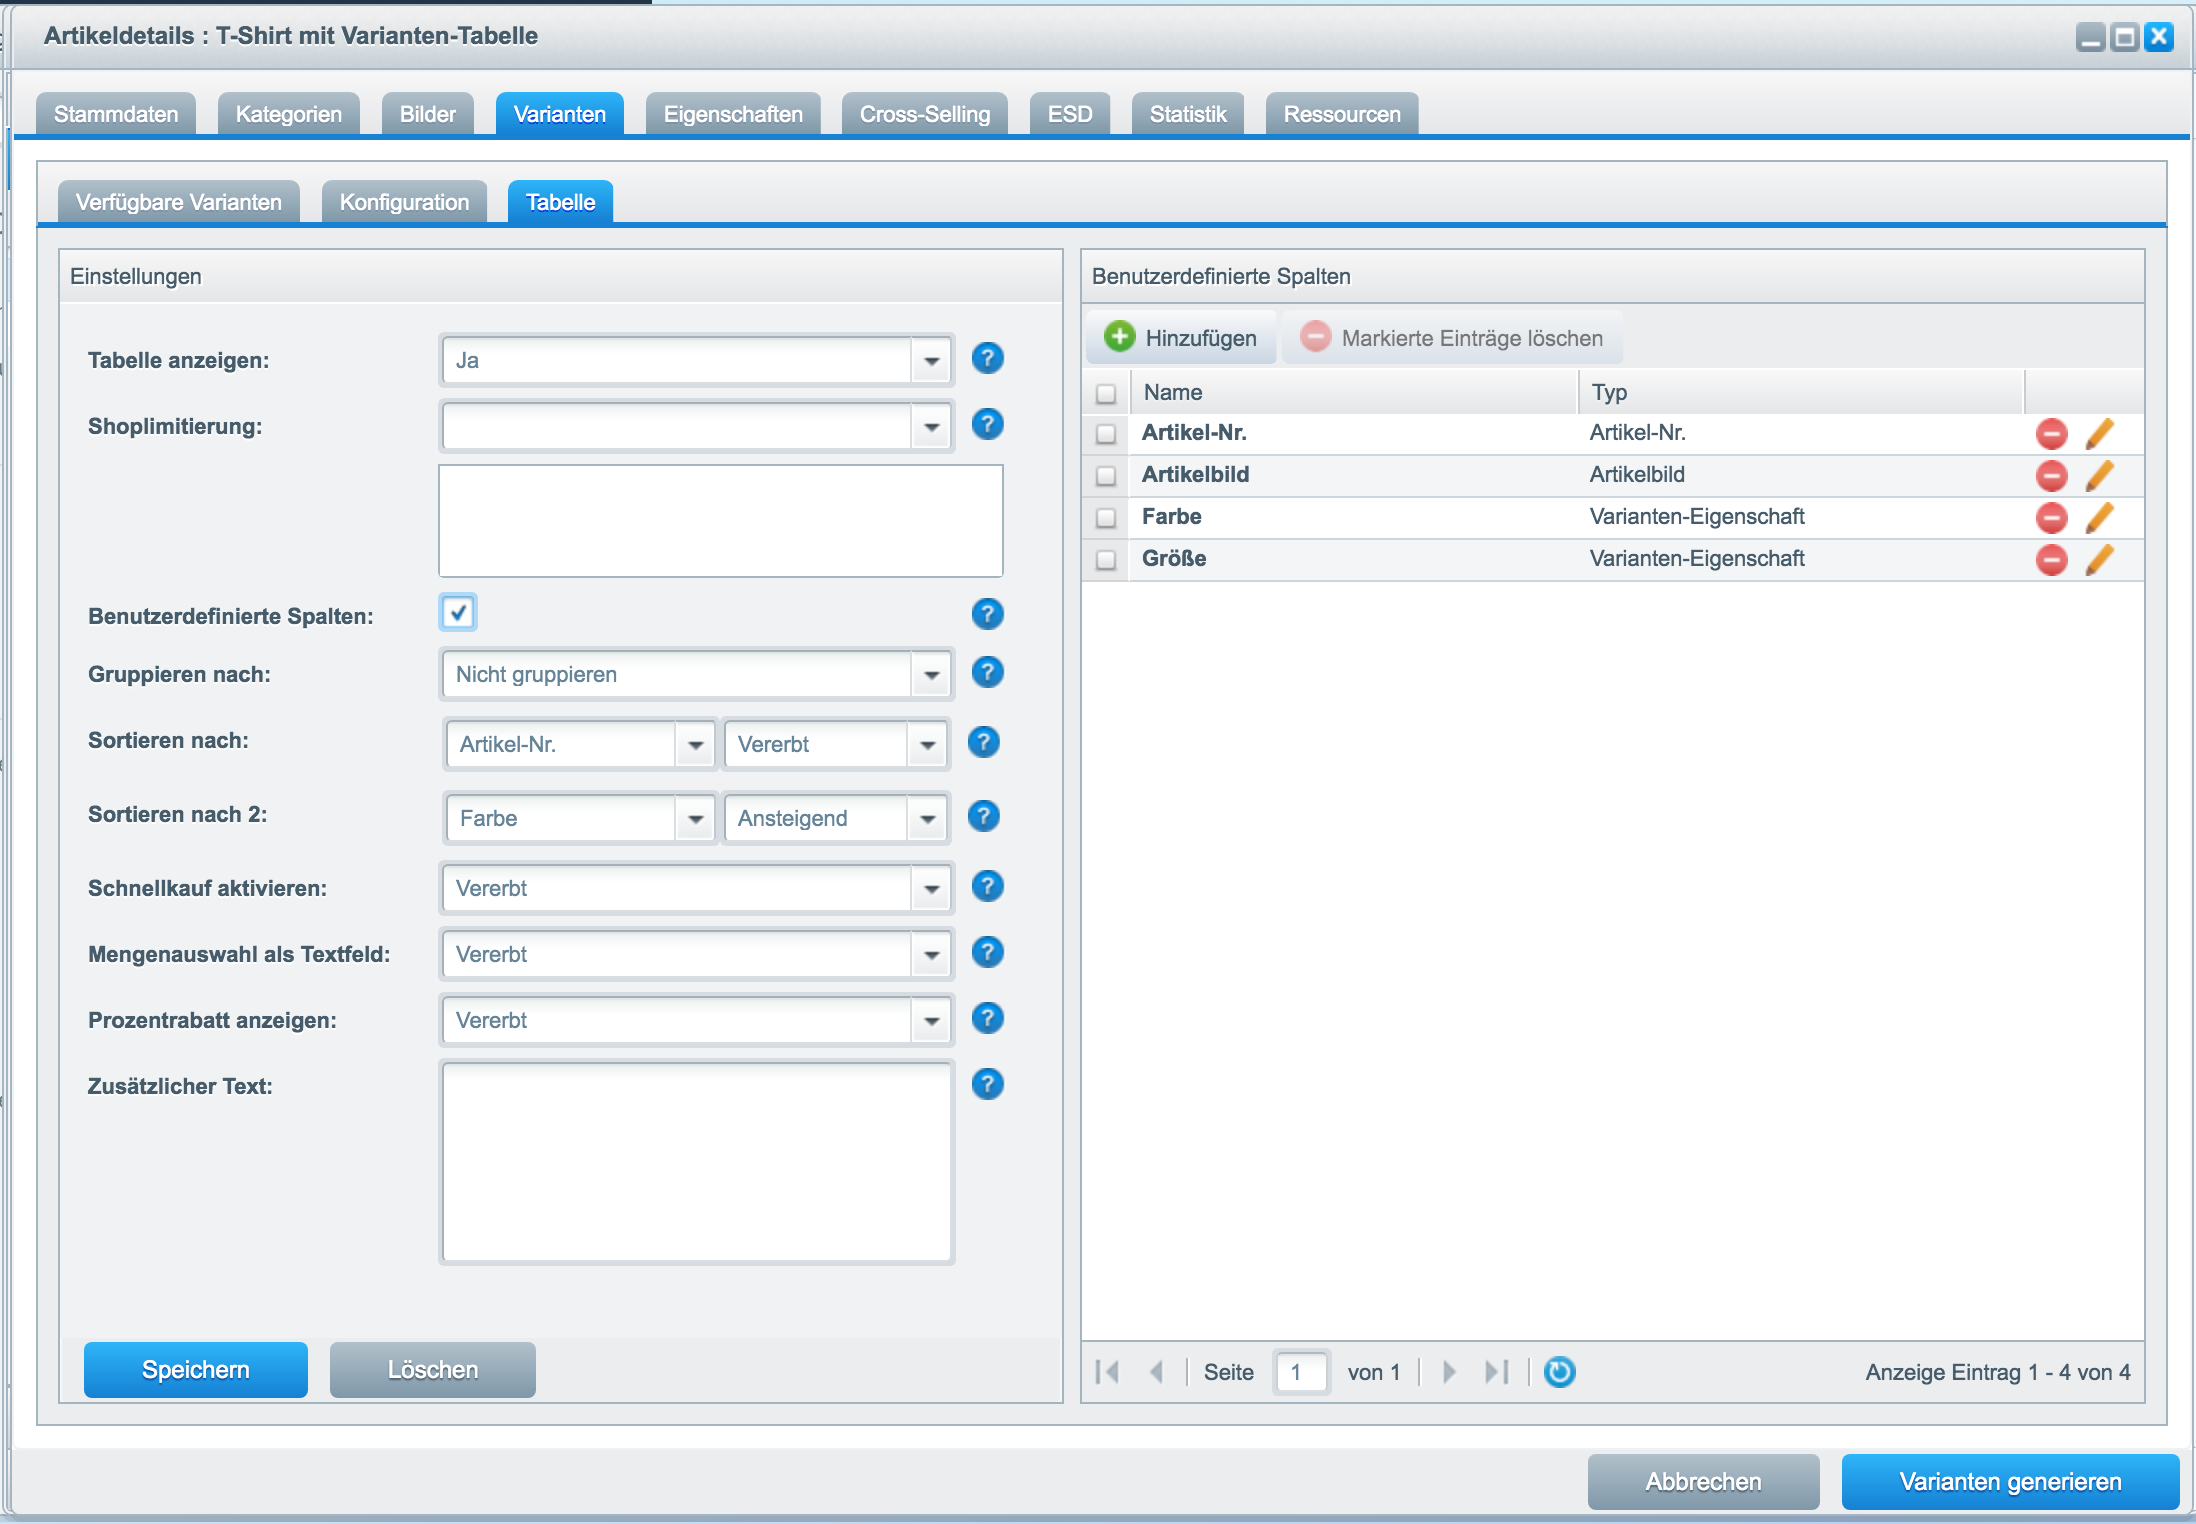The width and height of the screenshot is (2196, 1524).
Task: Open help icon beside Sortieren nach
Action: tap(983, 742)
